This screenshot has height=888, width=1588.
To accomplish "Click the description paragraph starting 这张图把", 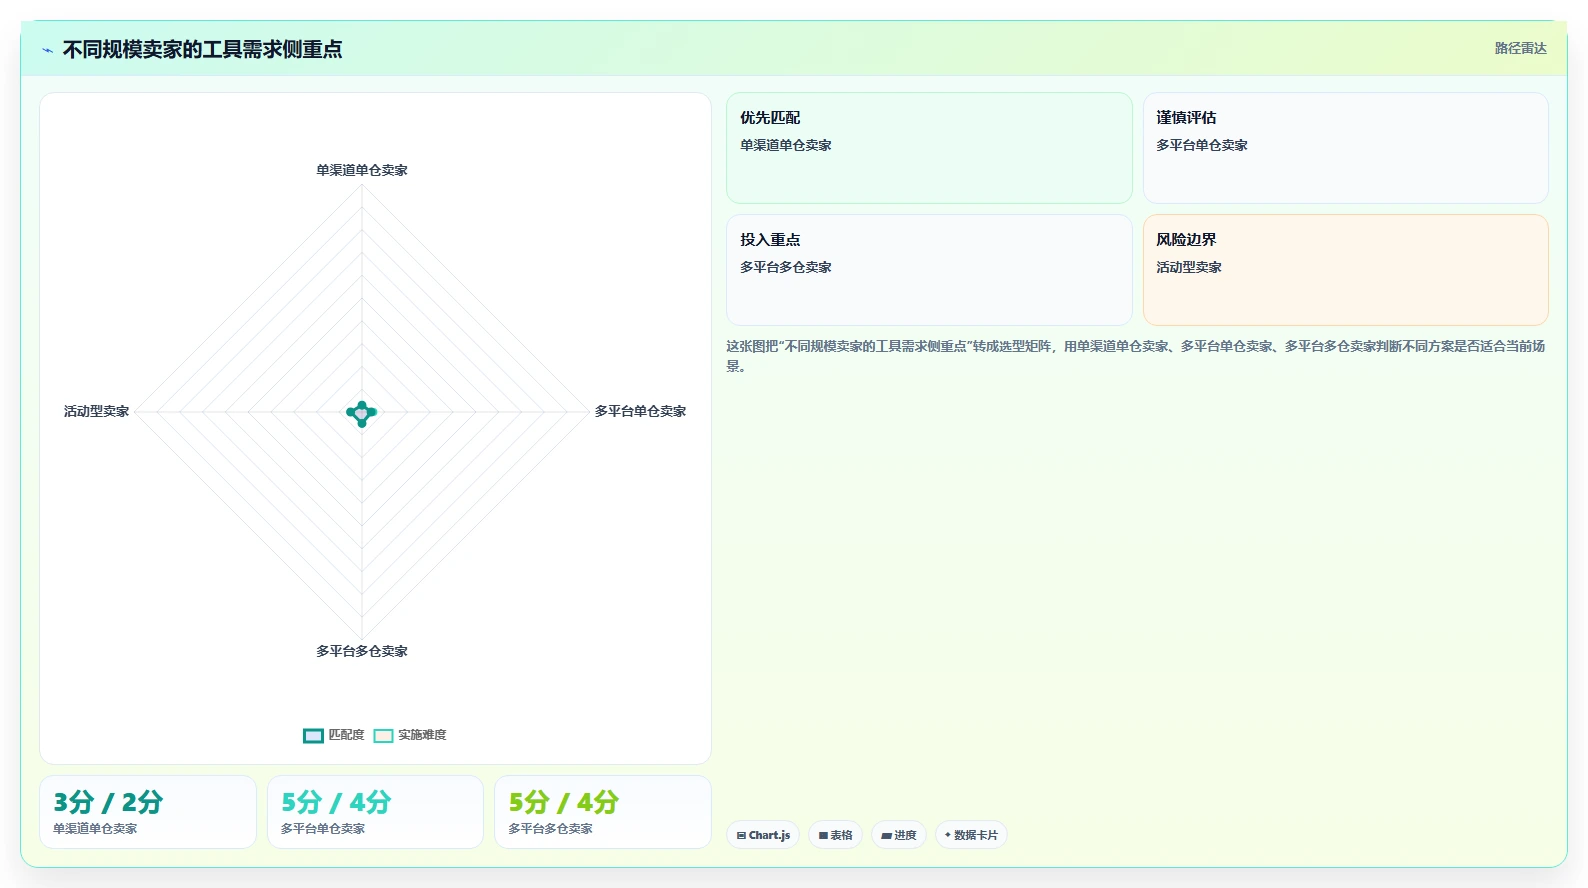I will pos(1136,356).
